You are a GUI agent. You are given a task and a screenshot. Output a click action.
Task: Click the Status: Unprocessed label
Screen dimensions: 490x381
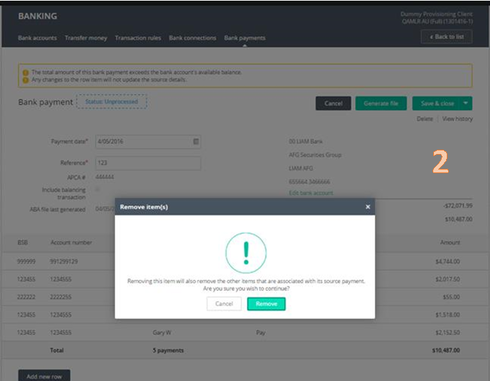coord(112,102)
